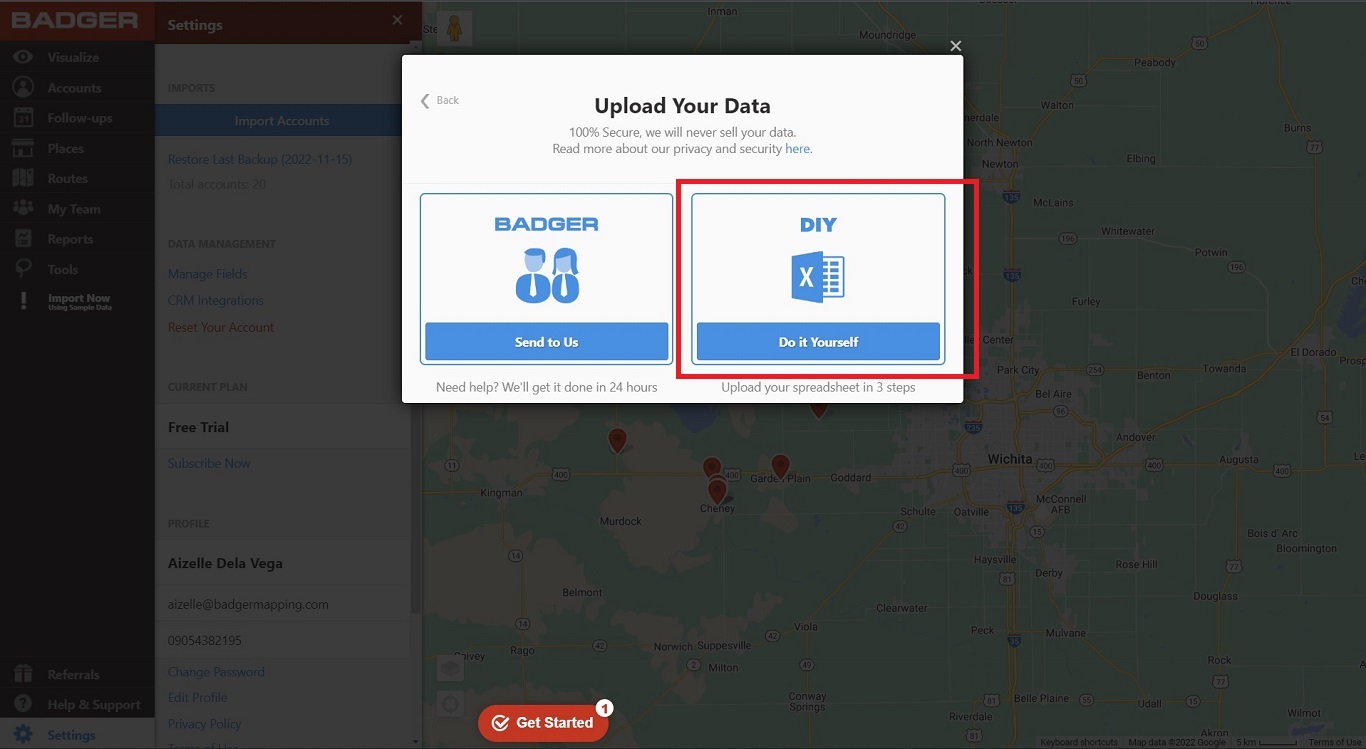This screenshot has width=1366, height=749.
Task: Click the name Aizelle Dela Vega
Action: coord(225,563)
